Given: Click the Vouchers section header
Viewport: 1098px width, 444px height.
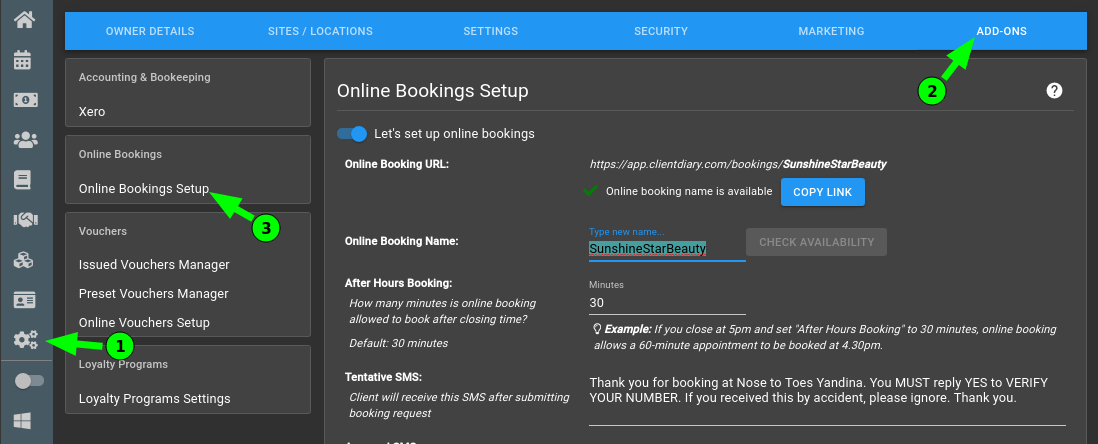Looking at the screenshot, I should tap(103, 231).
